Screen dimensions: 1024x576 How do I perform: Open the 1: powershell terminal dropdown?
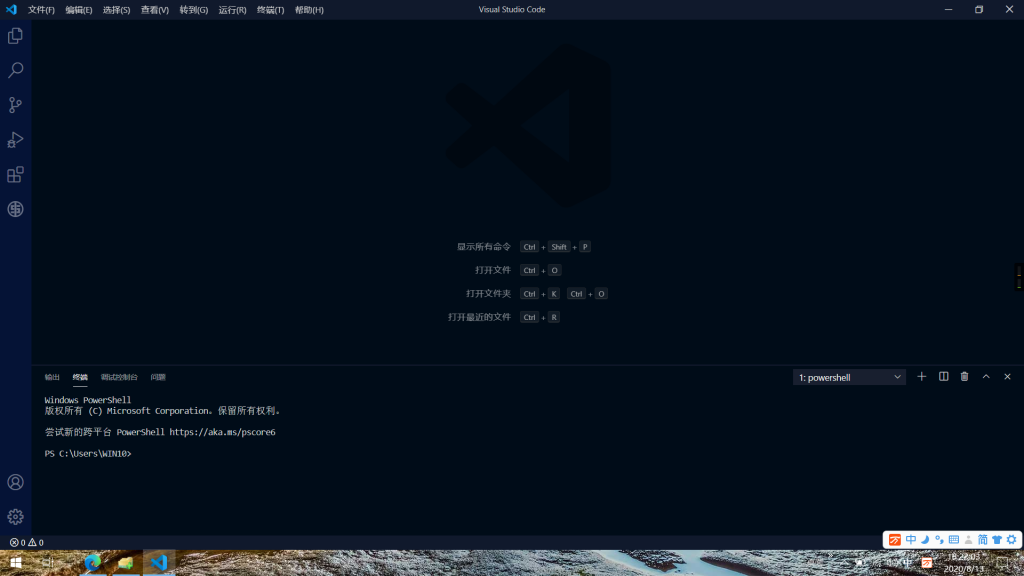[x=849, y=377]
